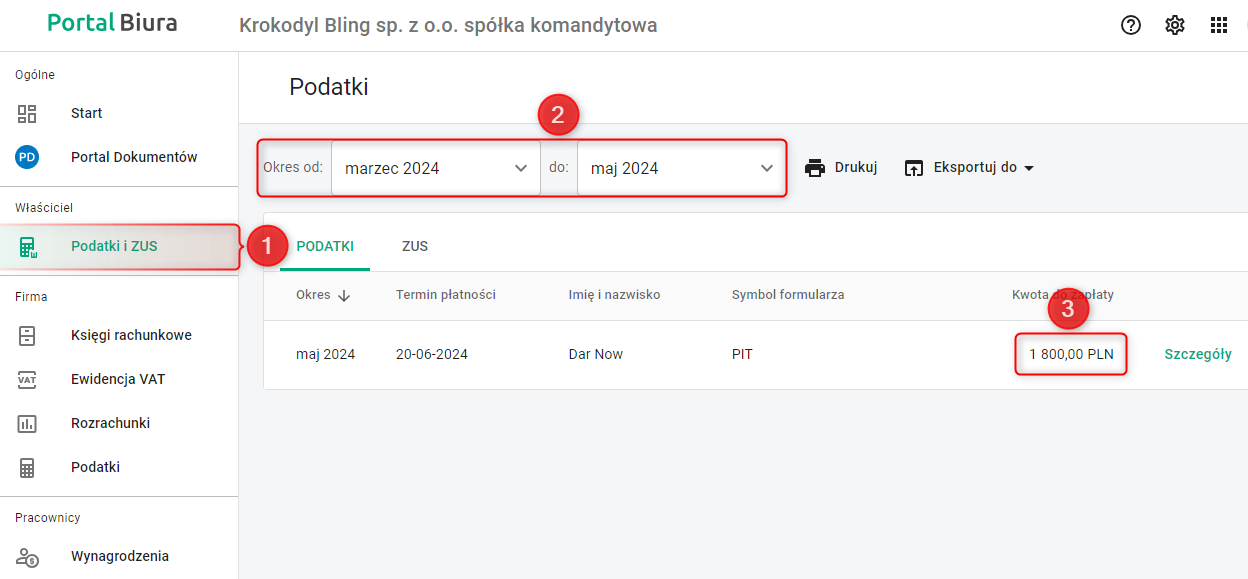
Task: Click the Księgi rachunkowe sidebar icon
Action: (27, 335)
